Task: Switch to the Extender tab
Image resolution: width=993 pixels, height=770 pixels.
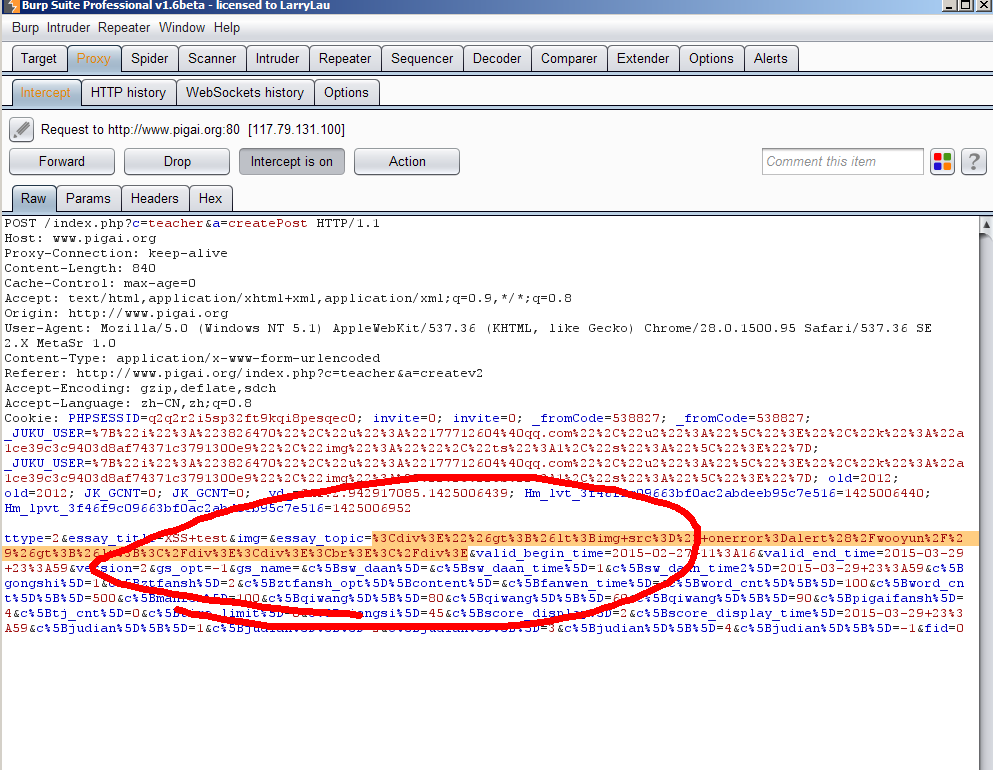Action: point(643,58)
